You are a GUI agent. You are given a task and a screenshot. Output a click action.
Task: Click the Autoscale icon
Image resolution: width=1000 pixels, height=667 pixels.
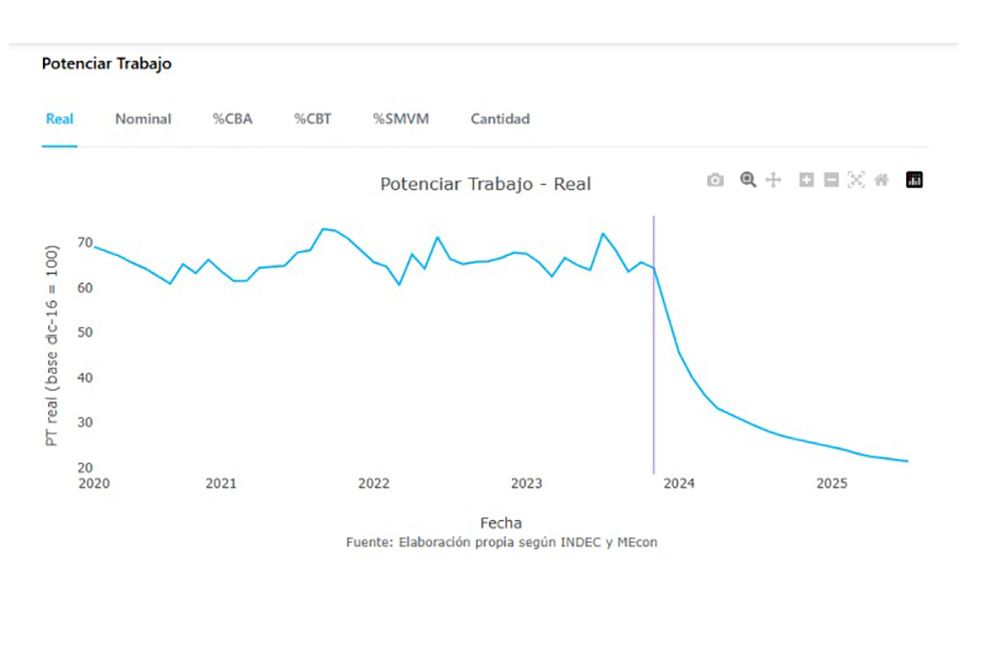point(856,180)
